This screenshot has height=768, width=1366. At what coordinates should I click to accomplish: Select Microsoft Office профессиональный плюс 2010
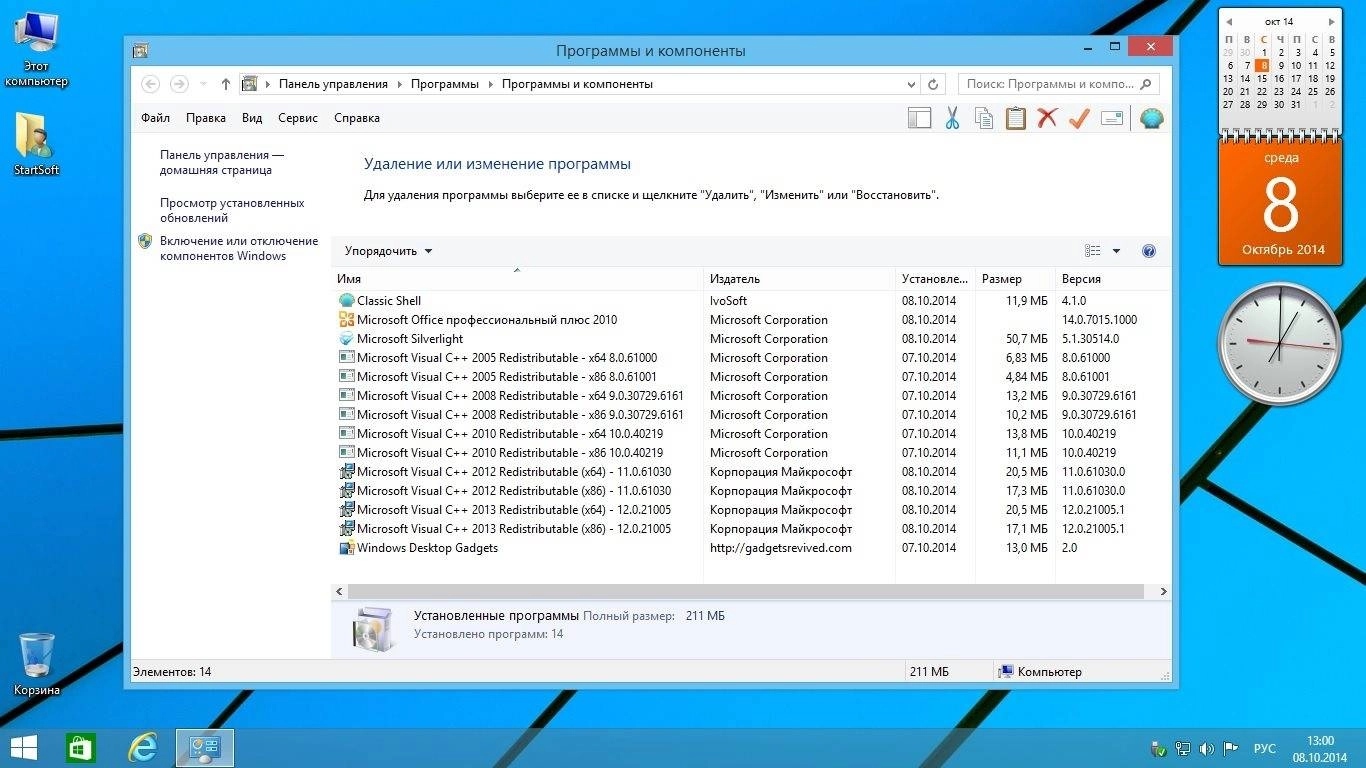tap(750, 320)
